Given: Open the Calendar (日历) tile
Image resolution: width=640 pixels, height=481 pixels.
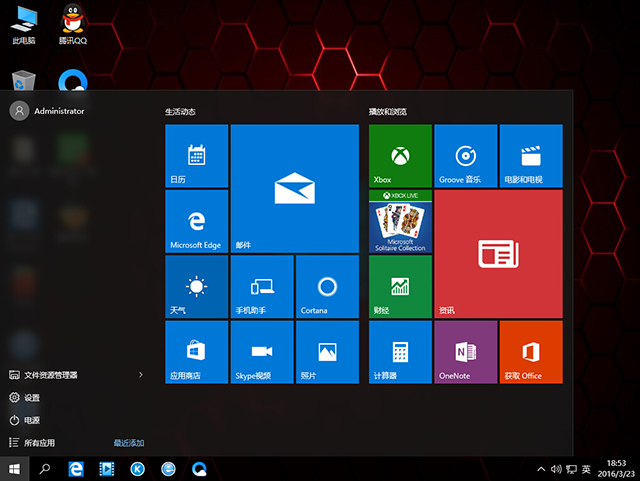Looking at the screenshot, I should point(196,156).
